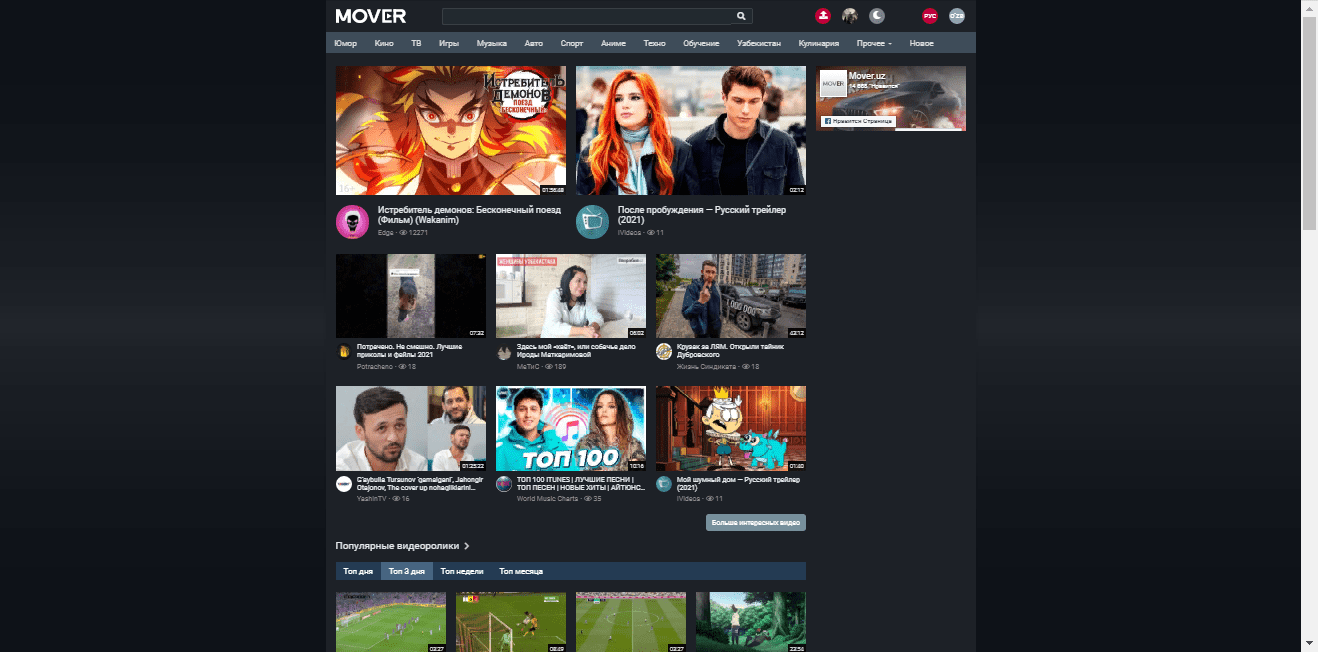Open the Игры category

(449, 44)
